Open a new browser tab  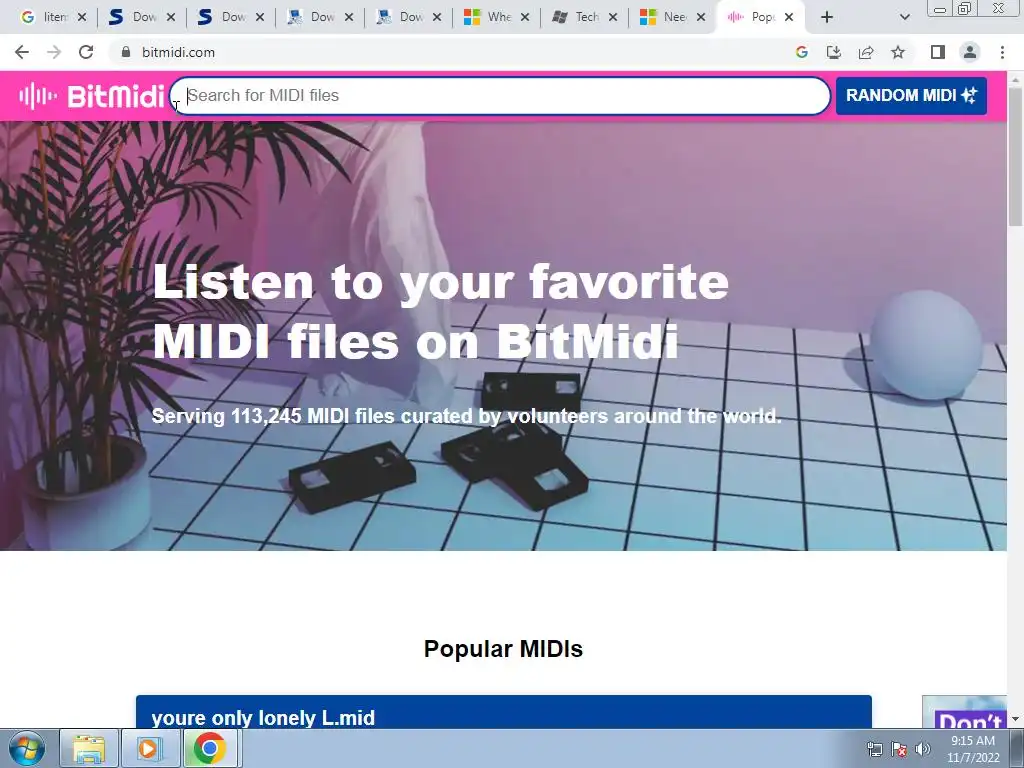(x=827, y=17)
